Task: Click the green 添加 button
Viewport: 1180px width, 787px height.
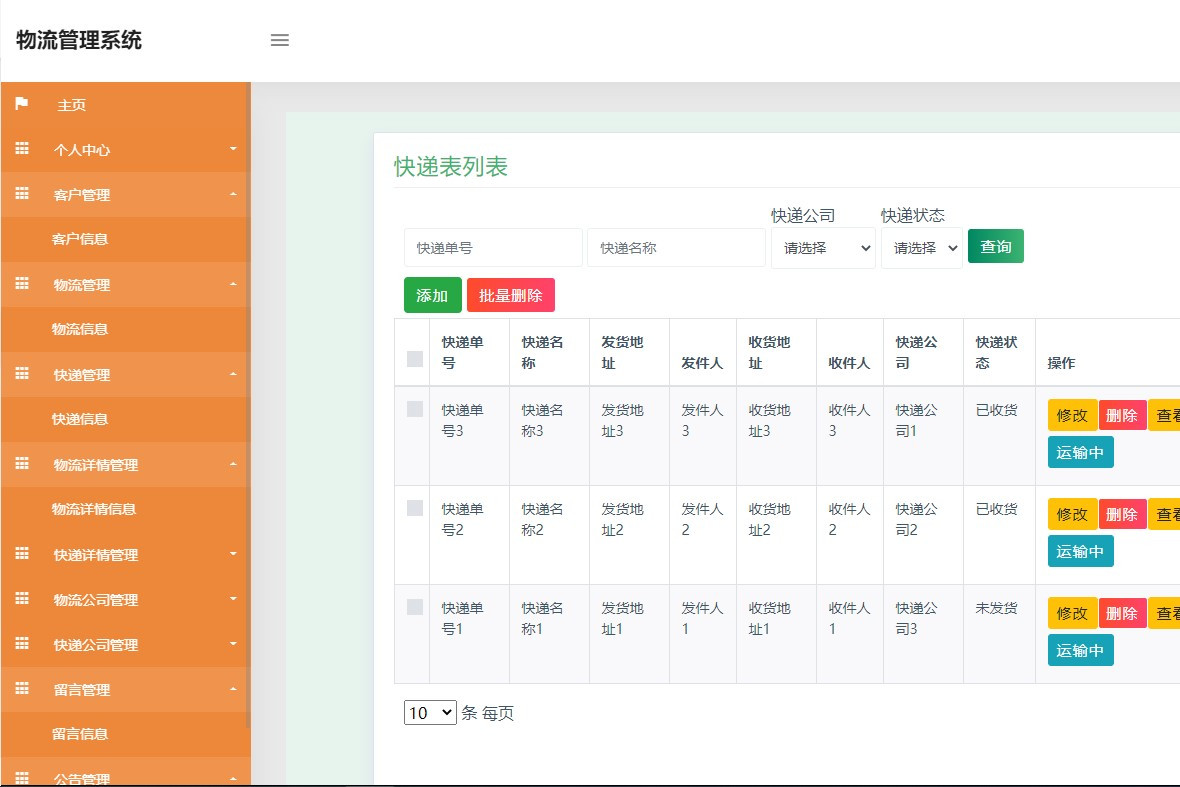Action: pyautogui.click(x=433, y=295)
